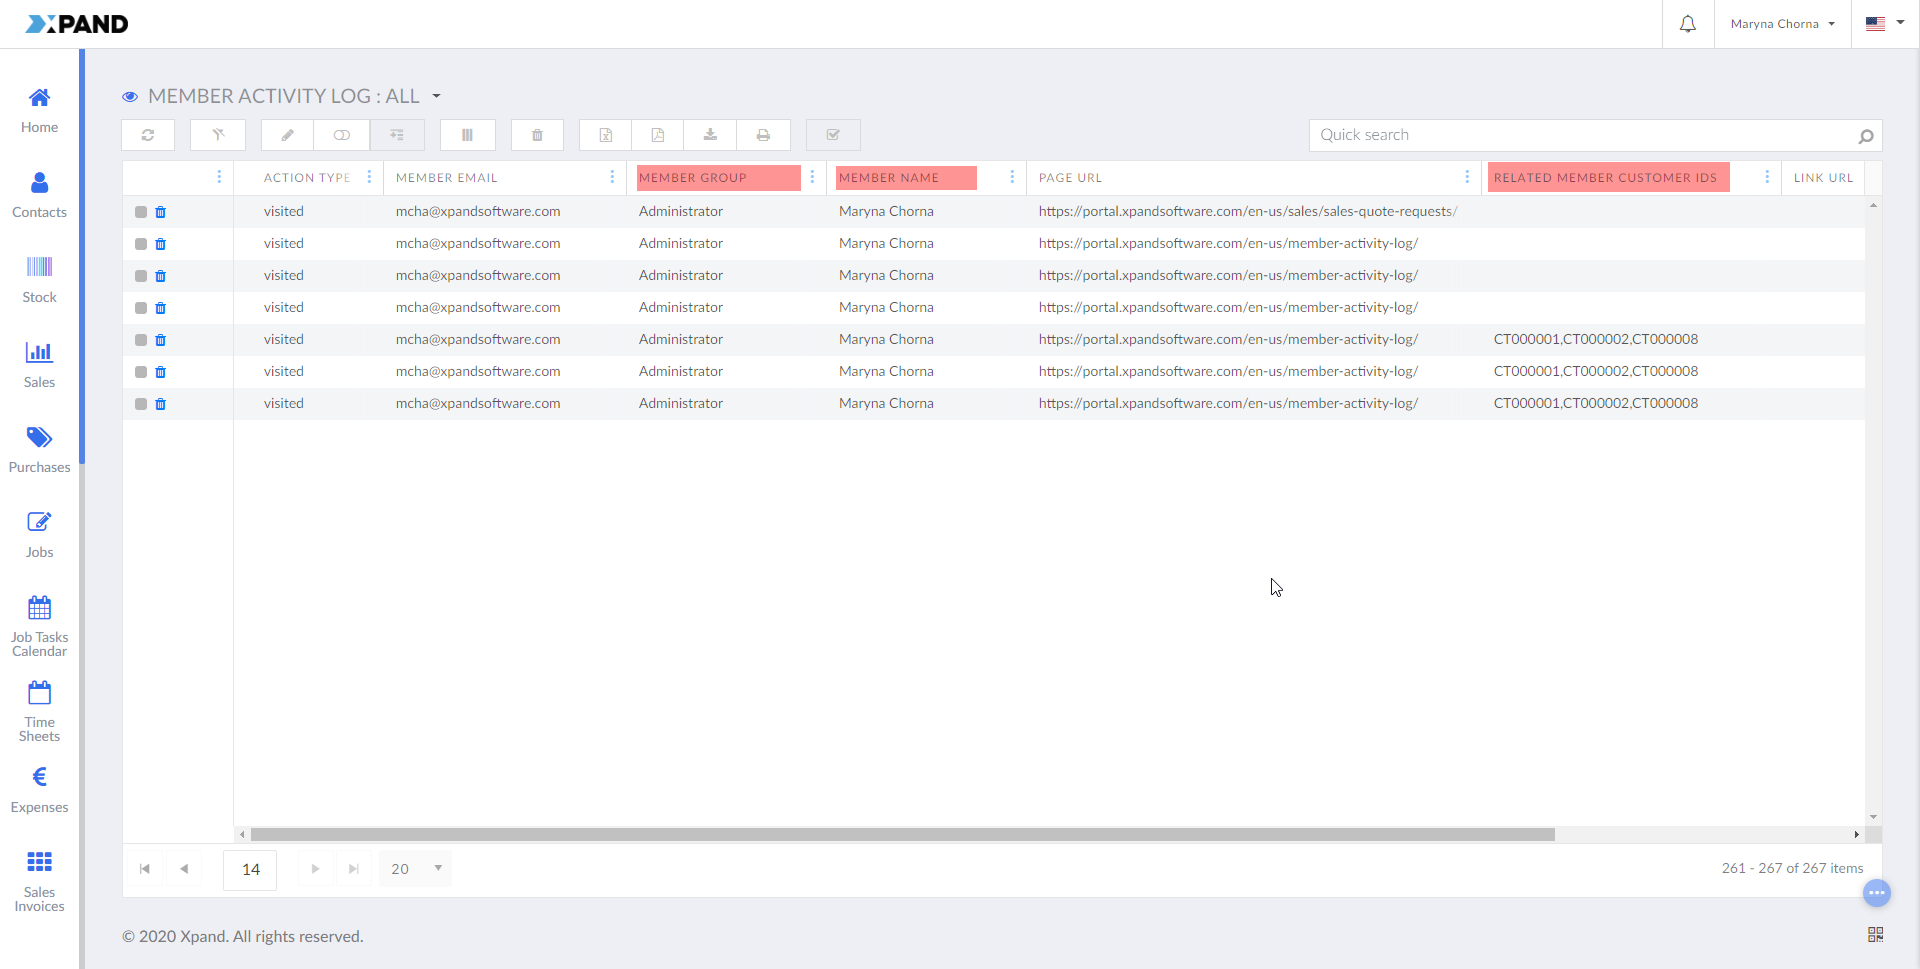Select the edit pencil toolbar icon
This screenshot has width=1920, height=969.
pyautogui.click(x=286, y=135)
